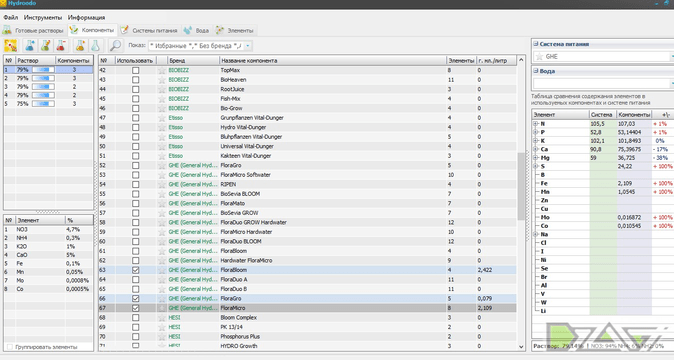Click star icon in row 63 FloraBloom

(x=162, y=270)
